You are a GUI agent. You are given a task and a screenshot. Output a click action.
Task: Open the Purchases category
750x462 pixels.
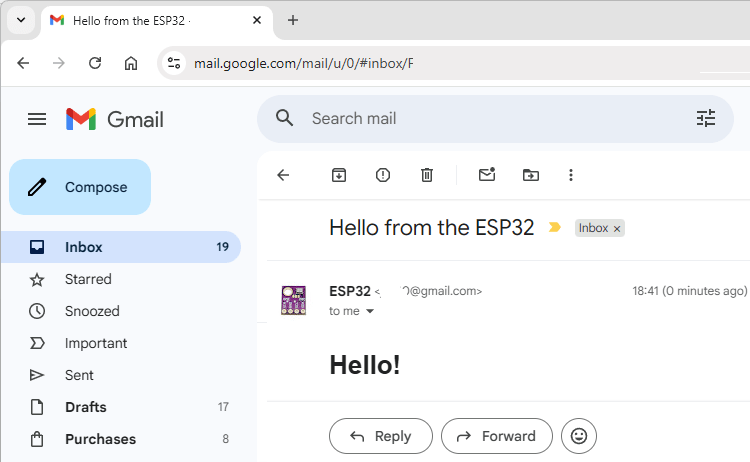tap(121, 439)
